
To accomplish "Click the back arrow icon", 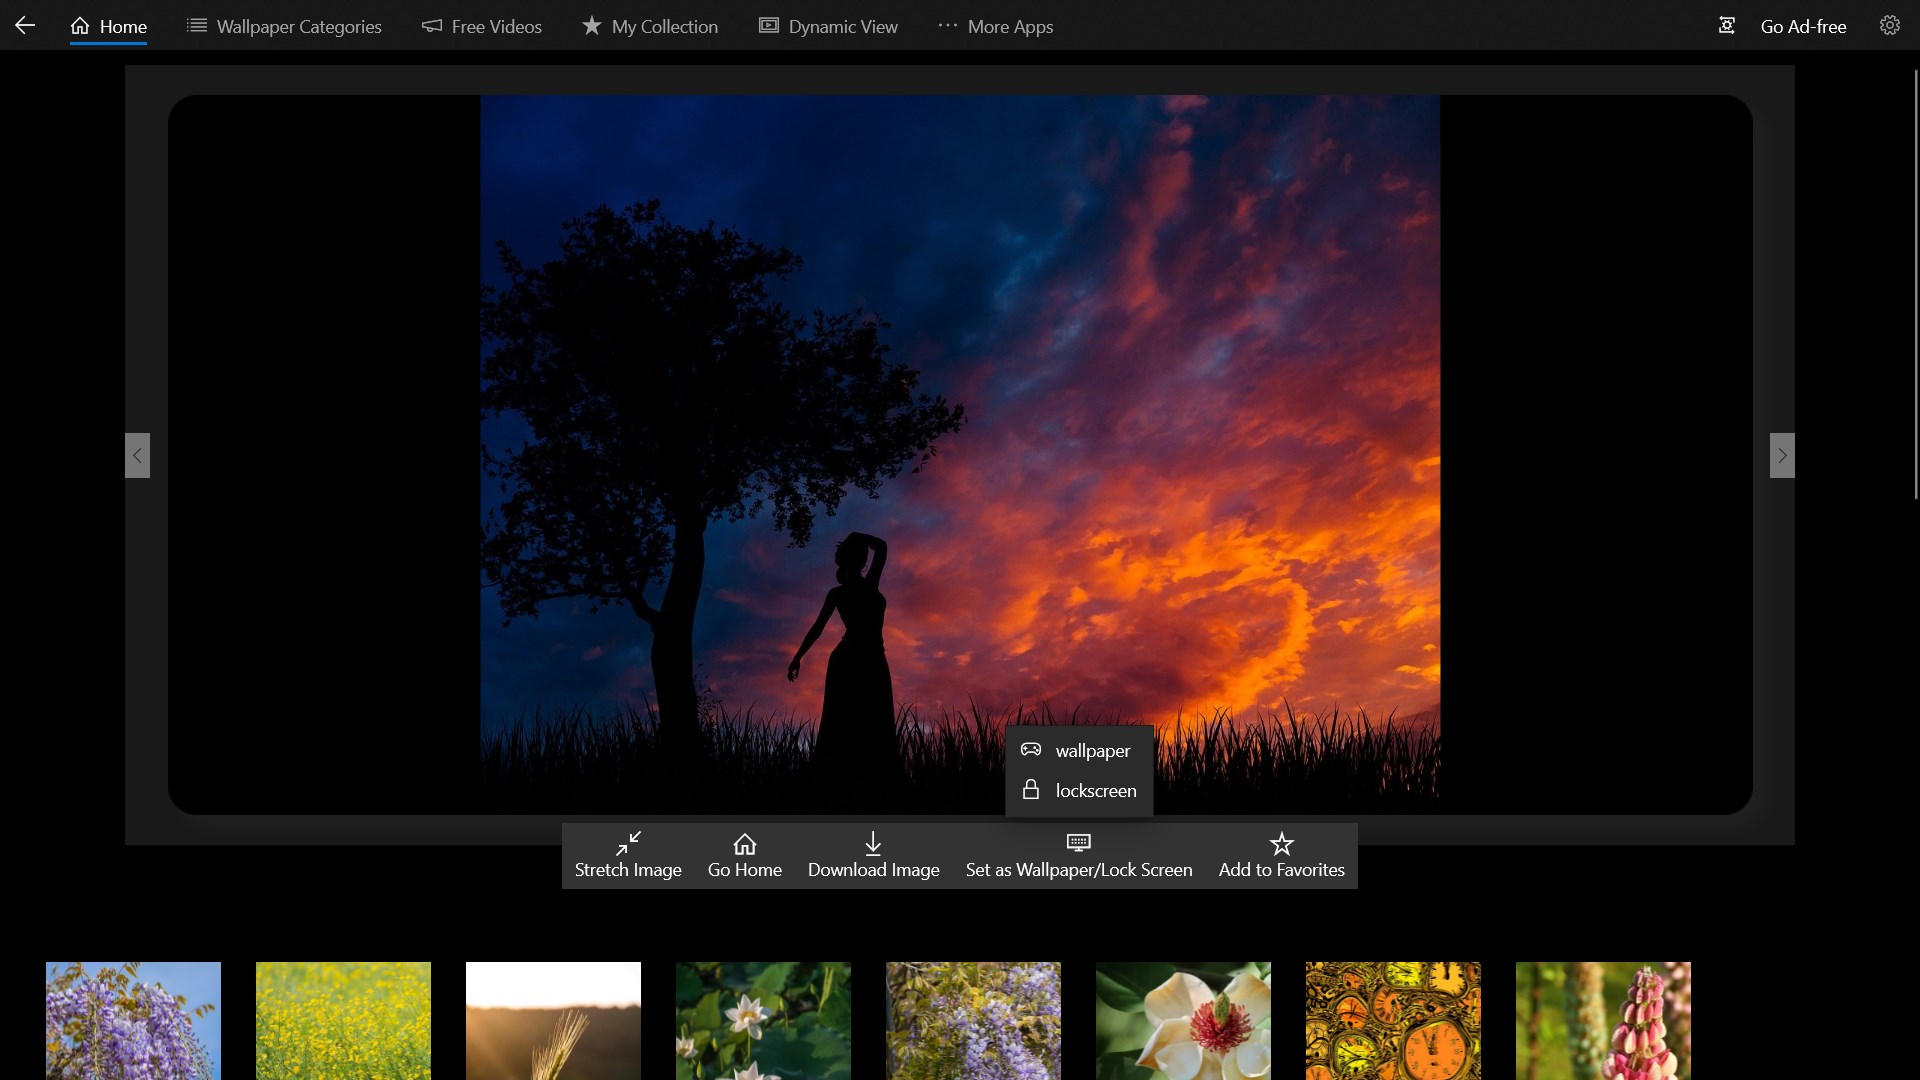I will 25,26.
